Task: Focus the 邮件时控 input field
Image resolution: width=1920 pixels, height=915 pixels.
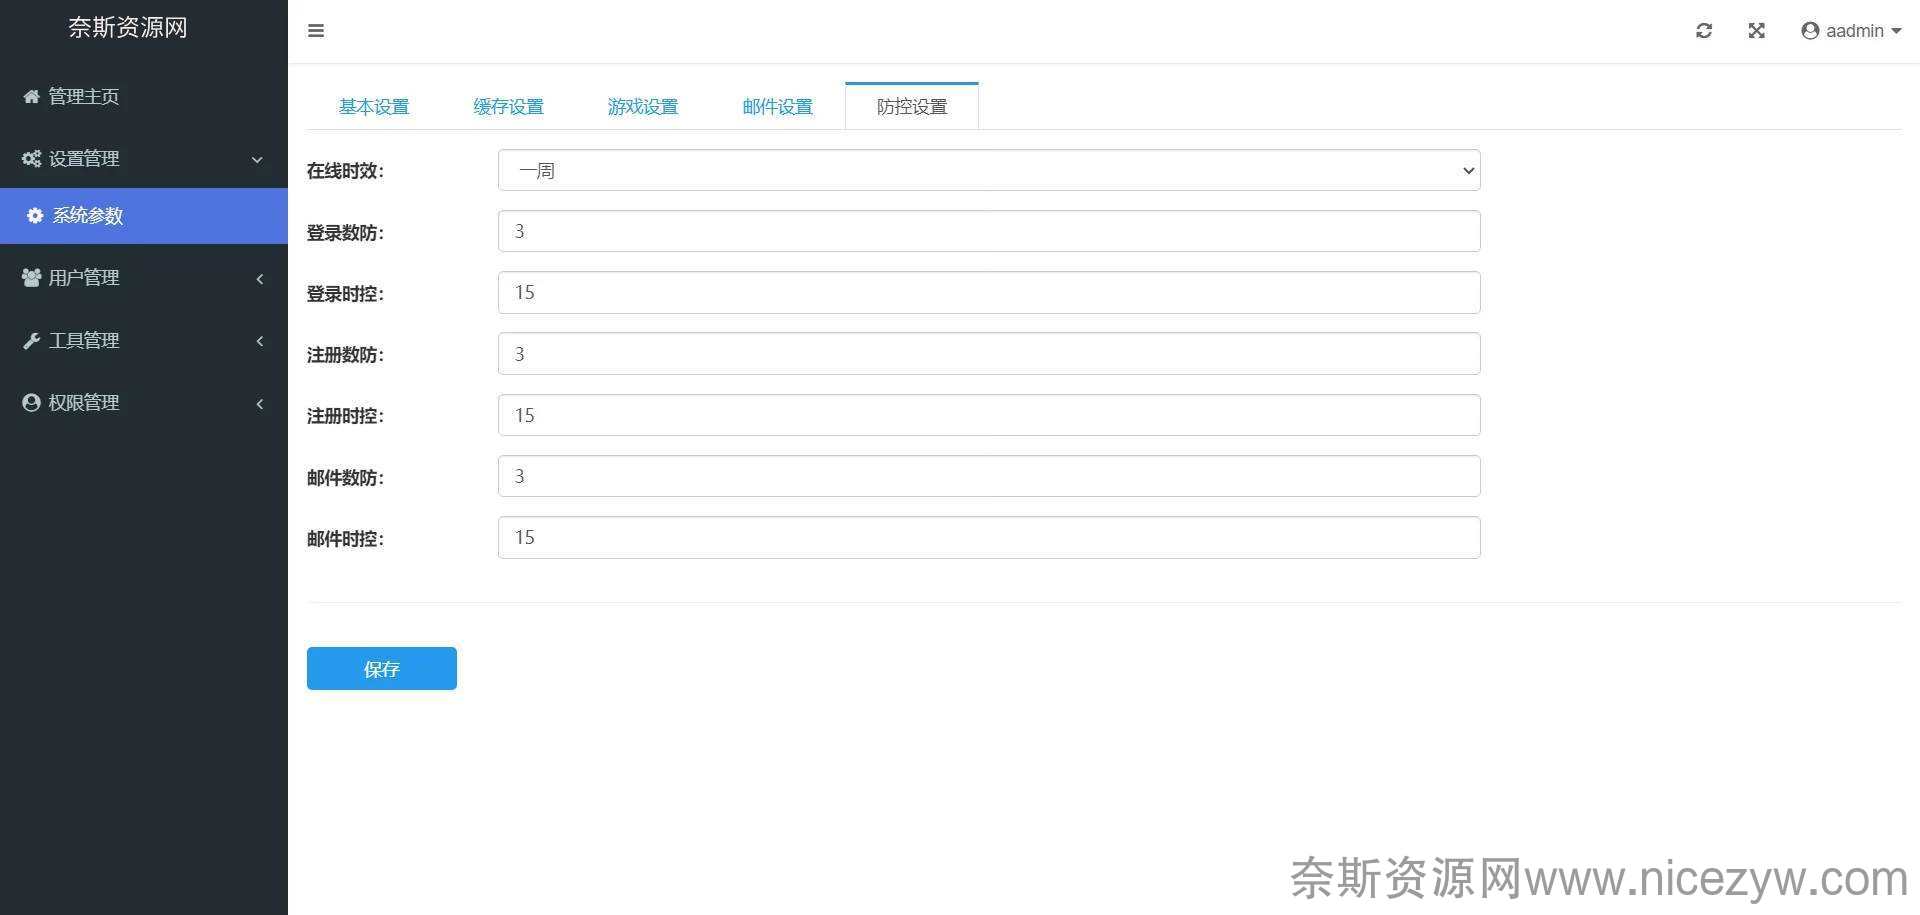Action: click(x=988, y=538)
